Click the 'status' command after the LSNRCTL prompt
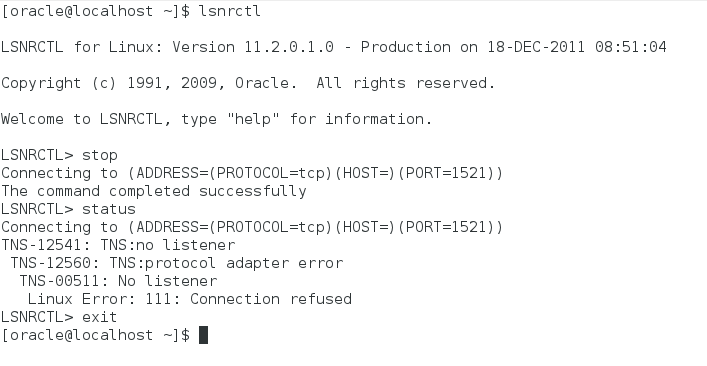The image size is (707, 366). pos(109,209)
